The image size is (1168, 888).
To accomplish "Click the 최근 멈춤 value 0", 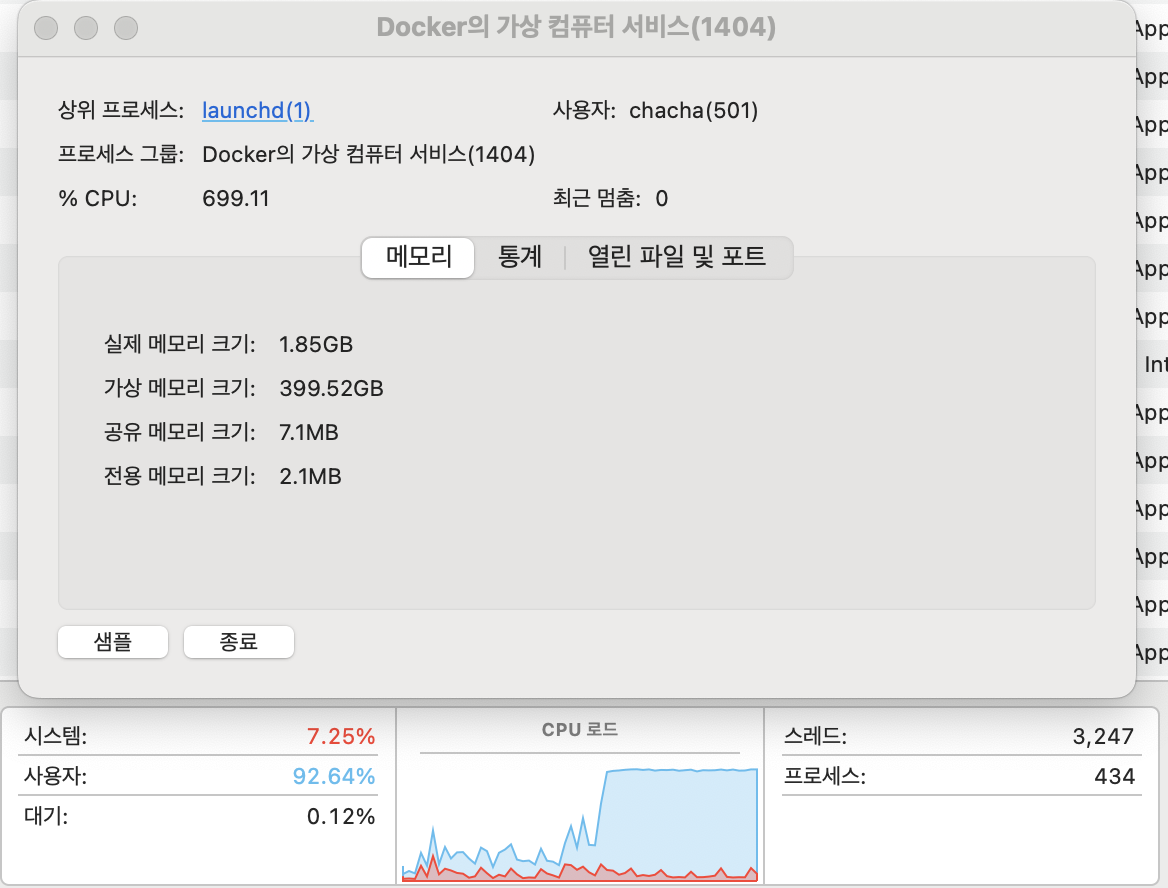I will point(661,199).
